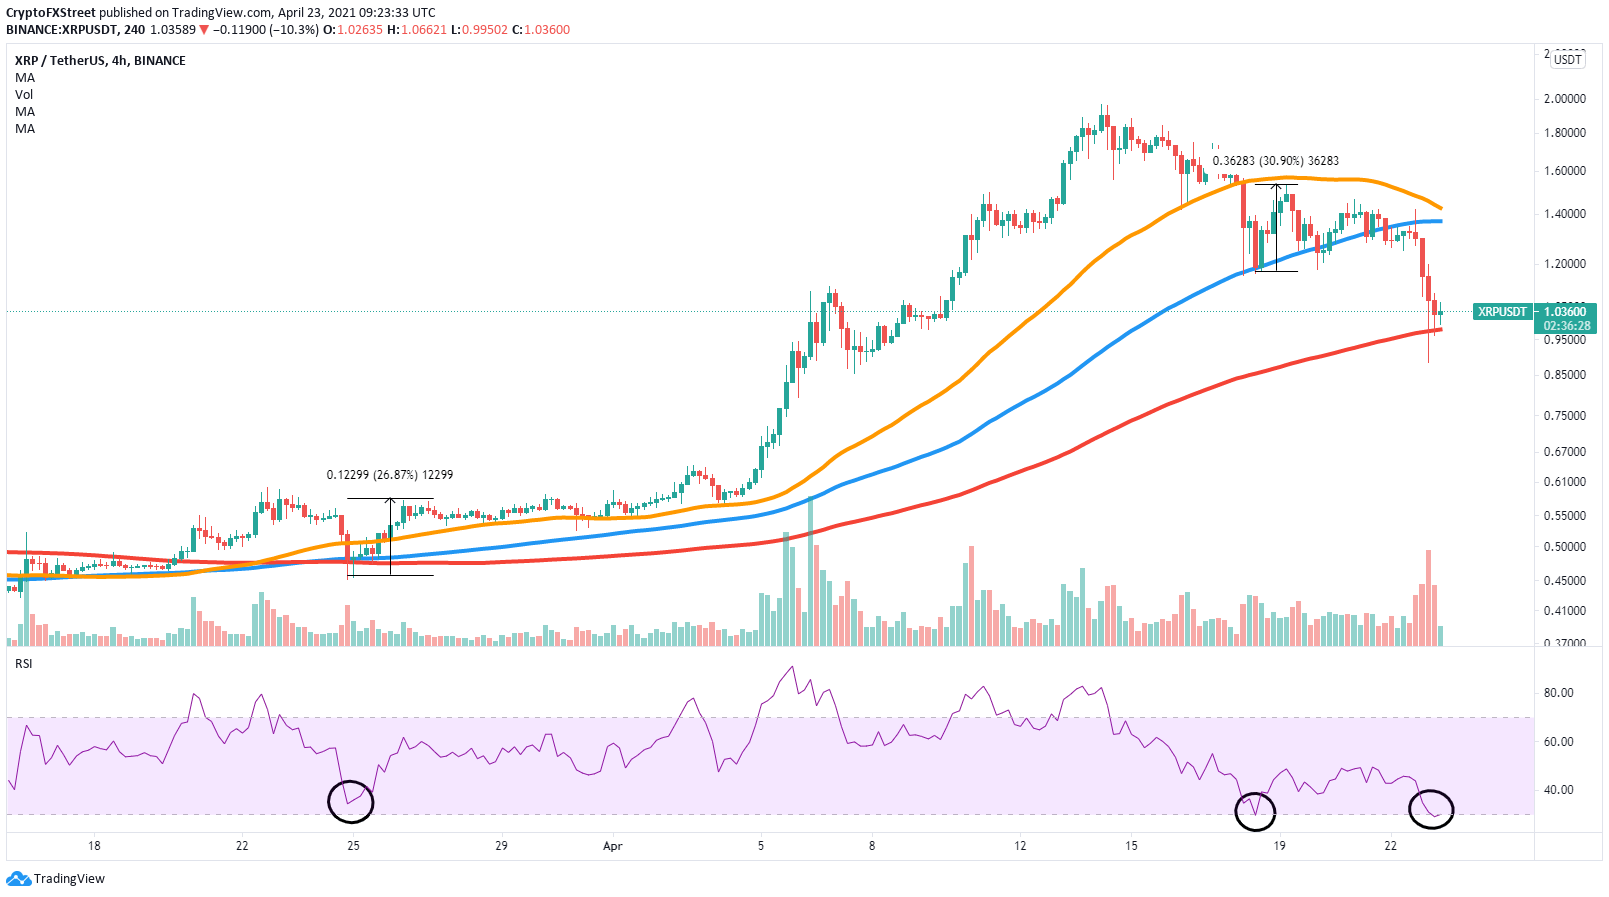The height and width of the screenshot is (897, 1609).
Task: Select the last MA legend entry in the list
Action: (x=25, y=128)
